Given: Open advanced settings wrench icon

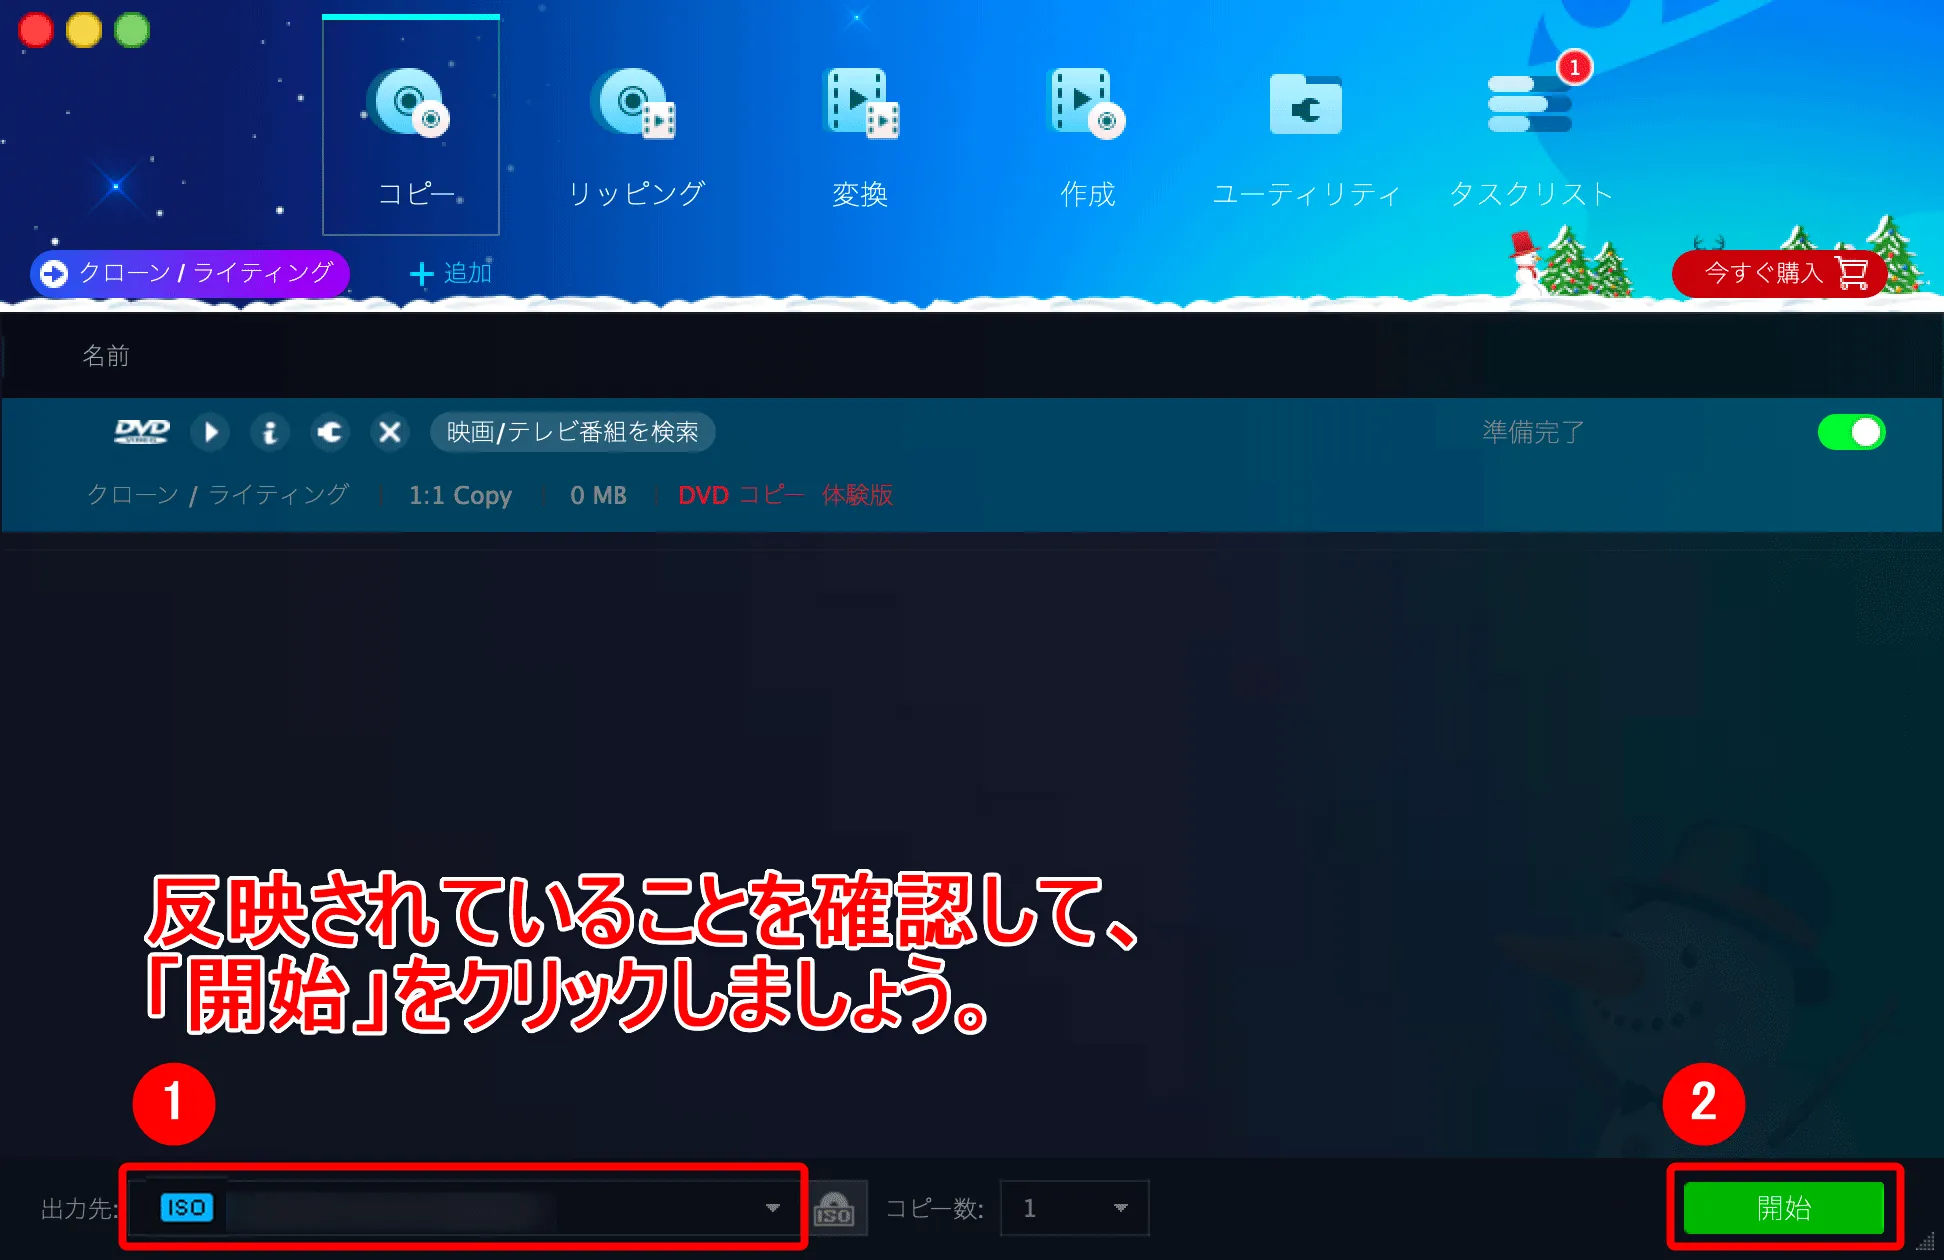Looking at the screenshot, I should 330,432.
